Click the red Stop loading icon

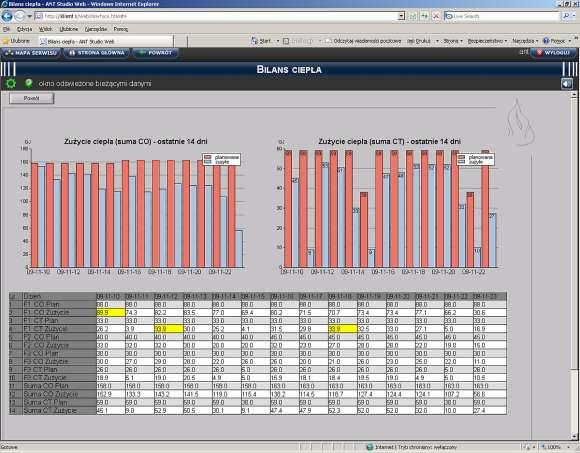[x=436, y=16]
